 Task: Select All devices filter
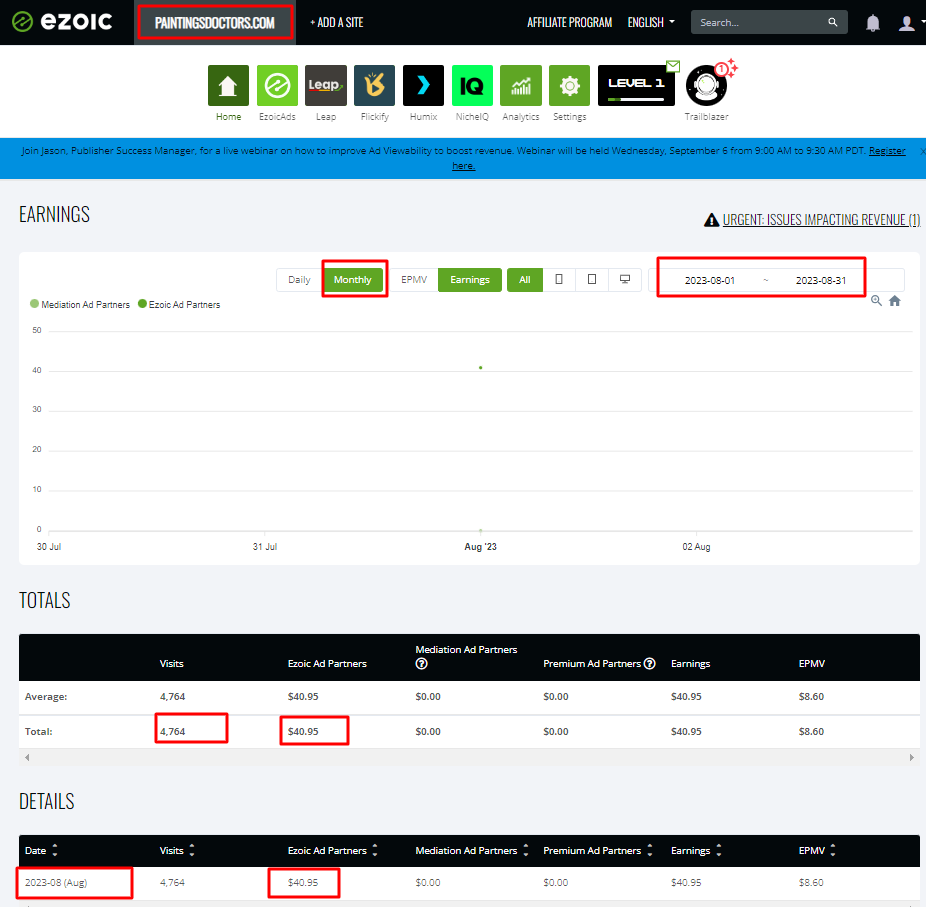coord(525,280)
